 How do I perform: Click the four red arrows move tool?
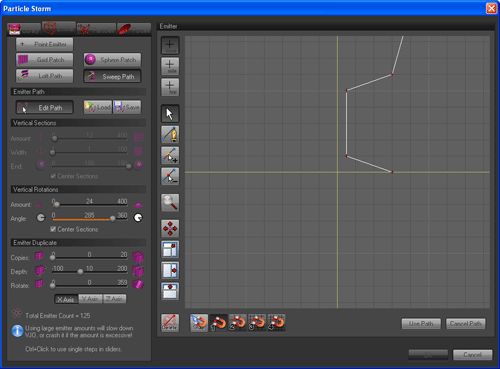click(x=170, y=229)
